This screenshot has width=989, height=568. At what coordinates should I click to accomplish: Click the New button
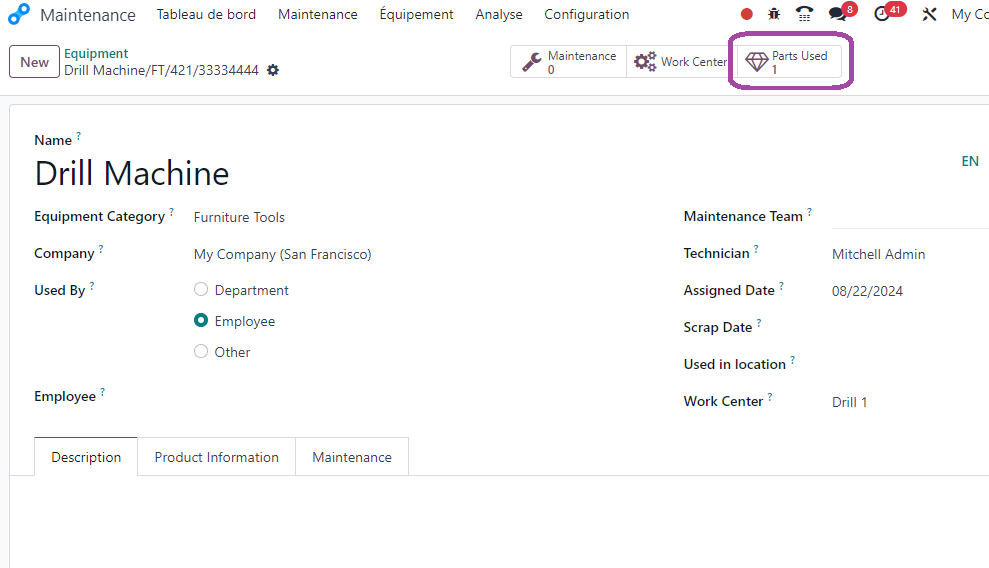(x=34, y=62)
